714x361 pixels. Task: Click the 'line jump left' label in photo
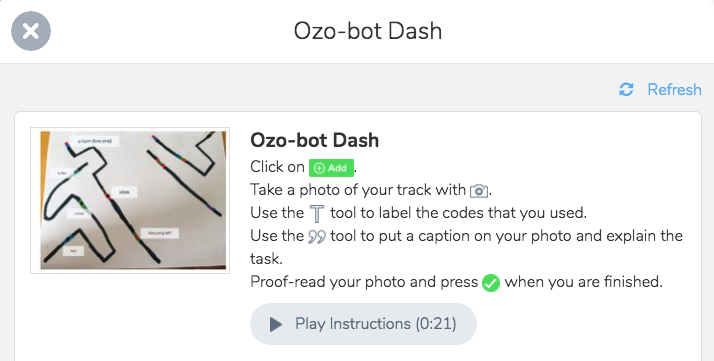pos(159,233)
